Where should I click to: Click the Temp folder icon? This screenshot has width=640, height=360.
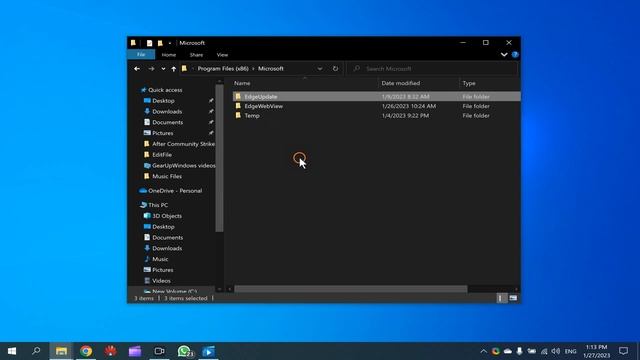point(238,116)
